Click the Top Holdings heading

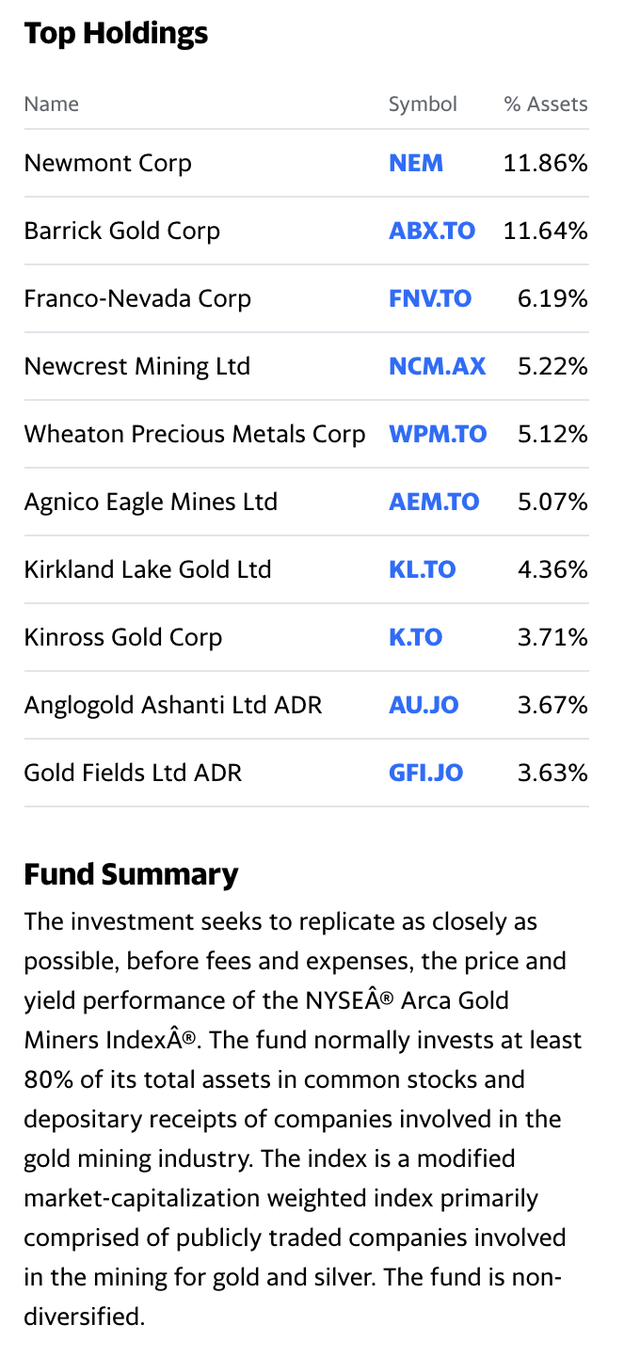tap(116, 34)
